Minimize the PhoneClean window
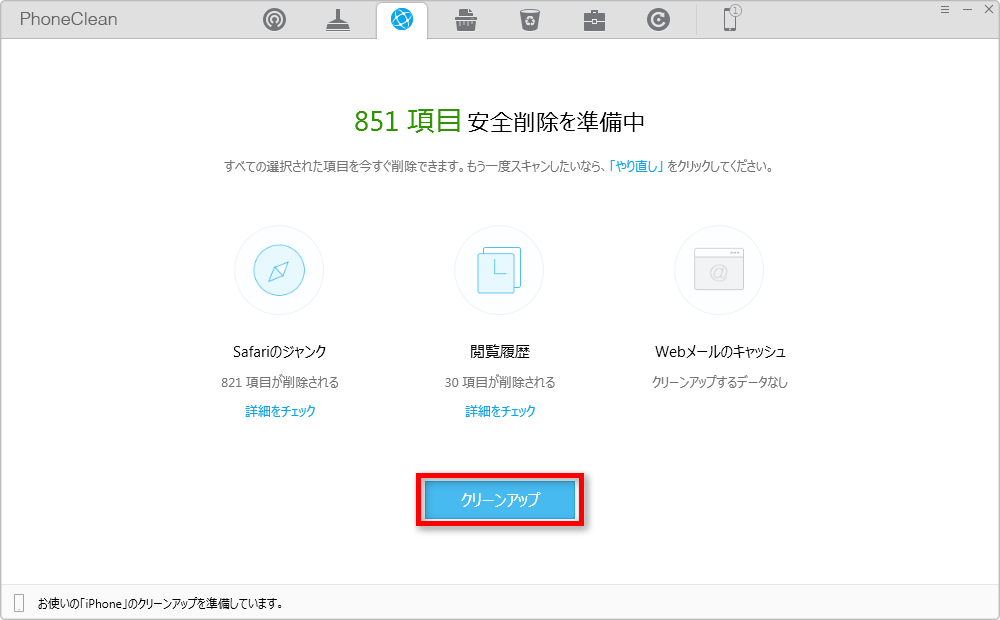Viewport: 1000px width, 620px height. coord(967,9)
